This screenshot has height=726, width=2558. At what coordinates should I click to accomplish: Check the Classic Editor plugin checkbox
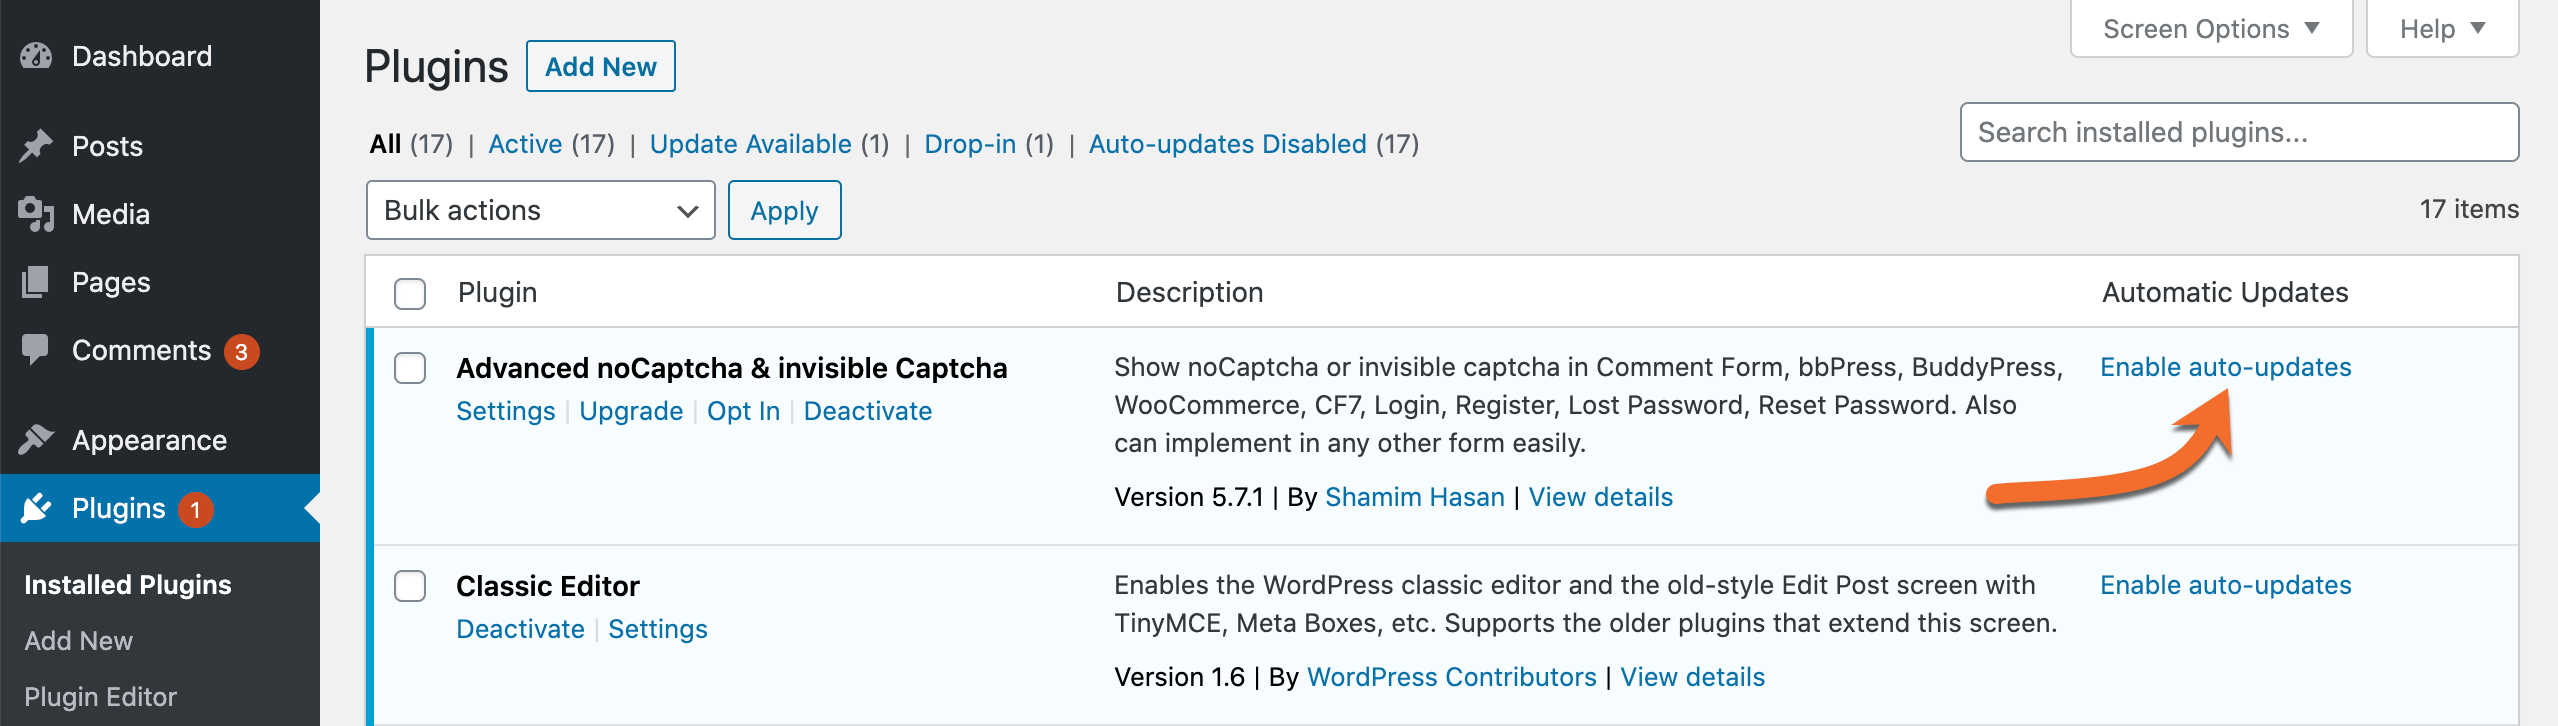[x=410, y=586]
